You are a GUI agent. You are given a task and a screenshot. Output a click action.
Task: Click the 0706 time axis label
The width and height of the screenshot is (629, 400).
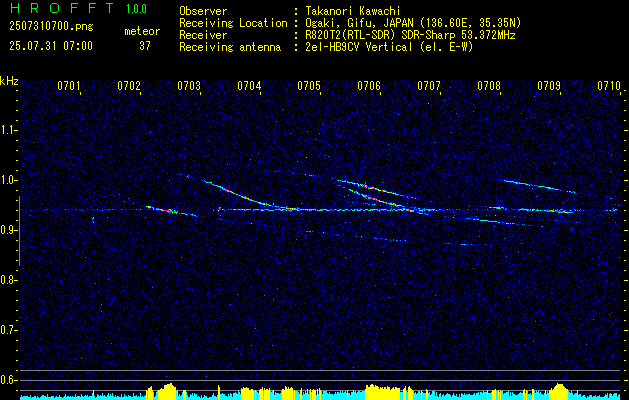pyautogui.click(x=369, y=85)
